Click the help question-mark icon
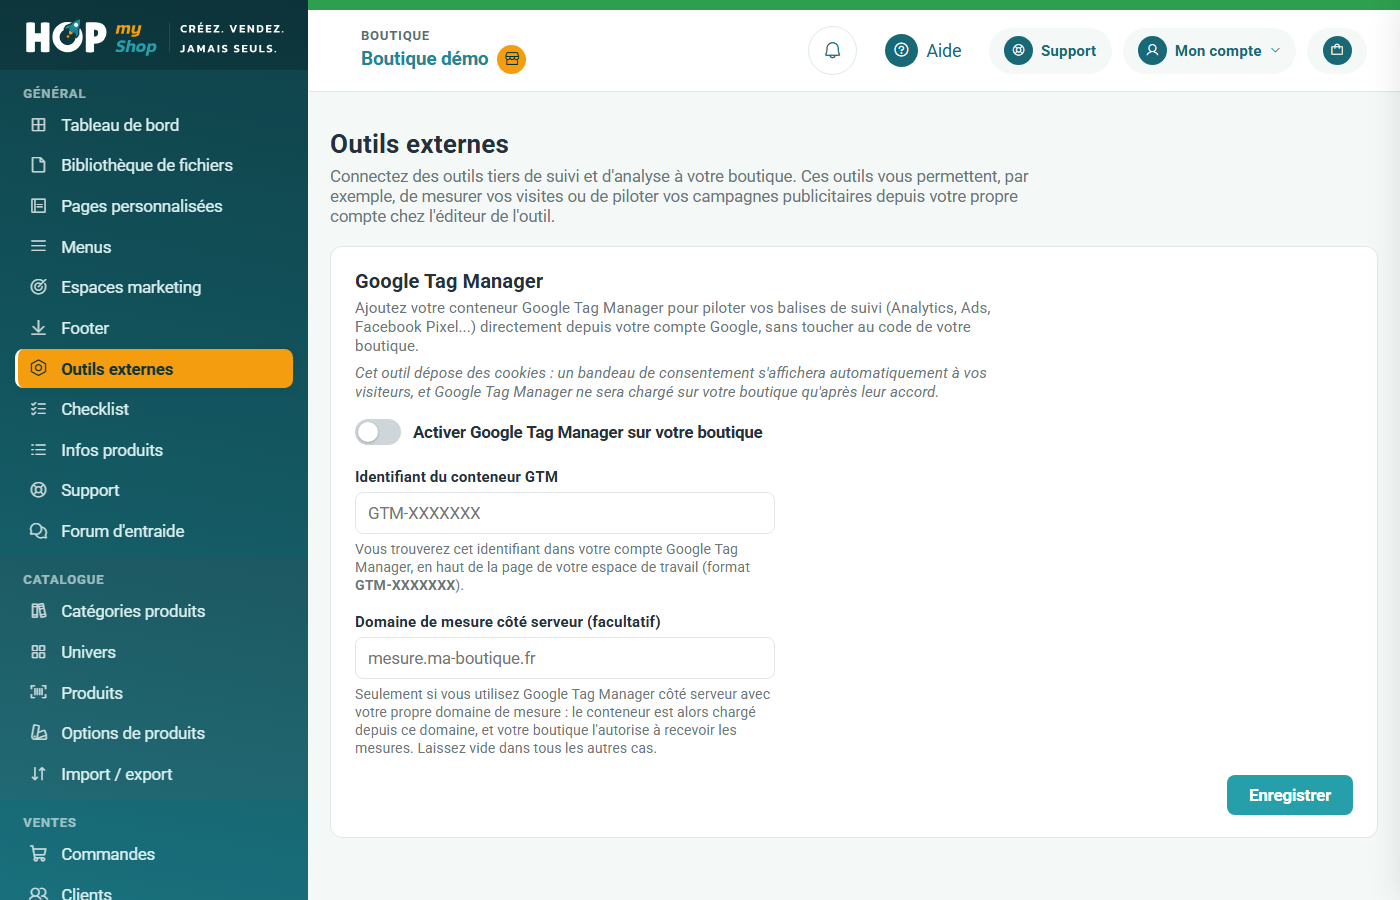 (901, 50)
